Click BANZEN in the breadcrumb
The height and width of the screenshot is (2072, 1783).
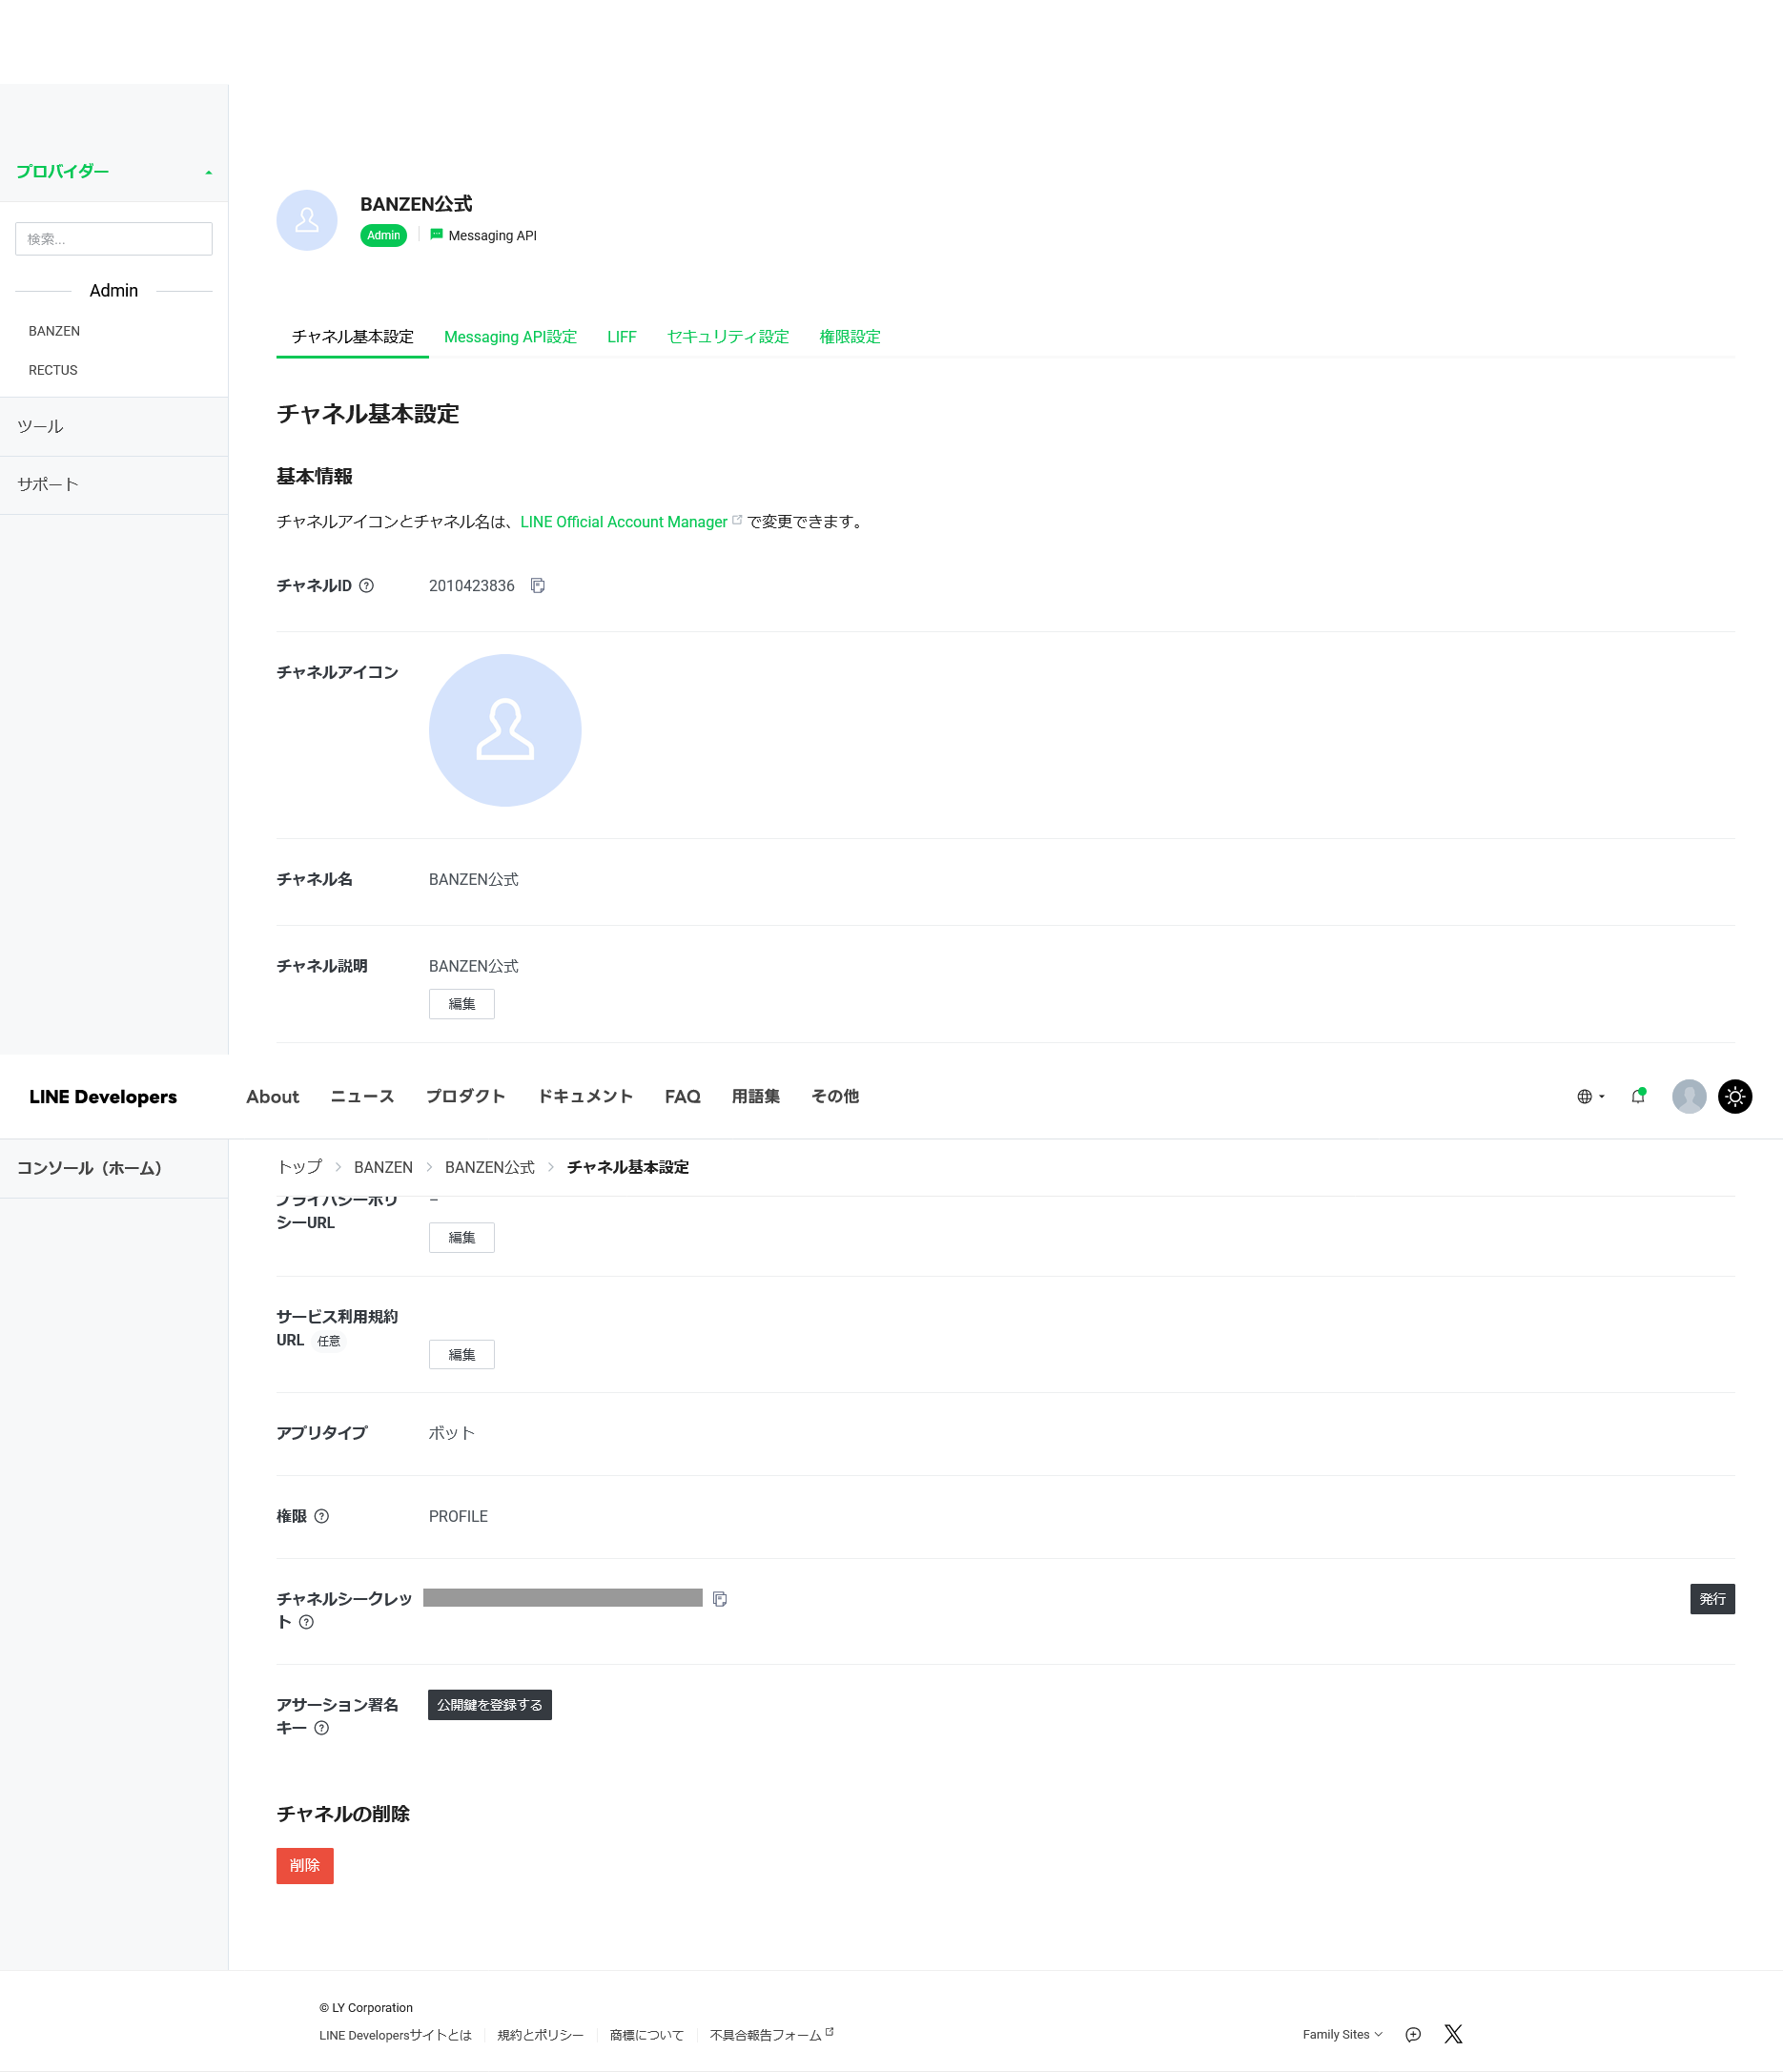[x=383, y=1168]
